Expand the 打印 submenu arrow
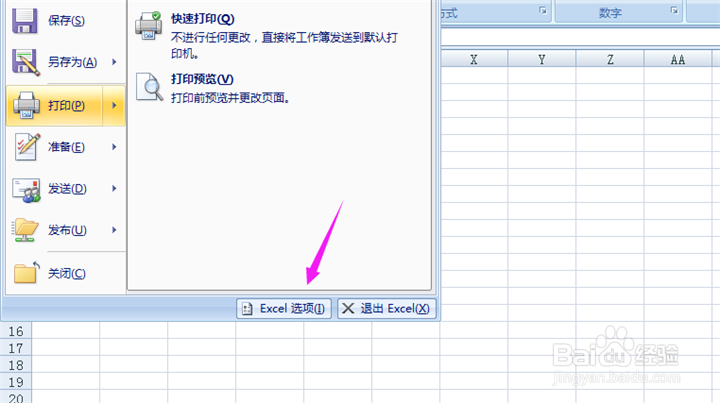Viewport: 720px width, 403px height. point(114,106)
